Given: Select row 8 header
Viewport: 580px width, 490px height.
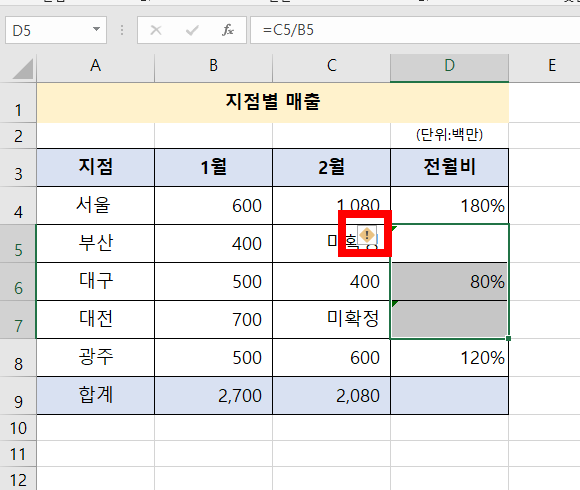Looking at the screenshot, I should (18, 358).
